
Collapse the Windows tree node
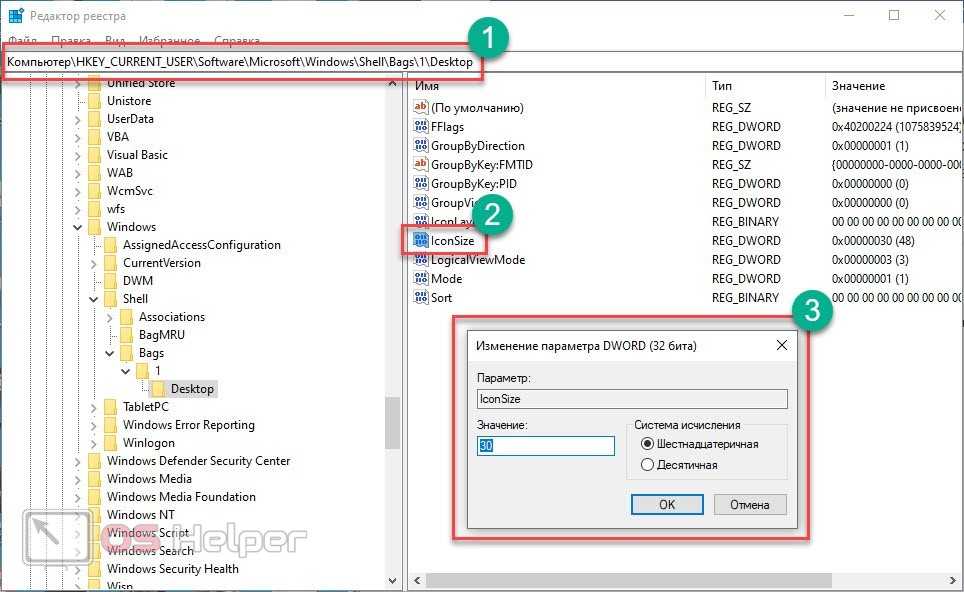[x=77, y=227]
